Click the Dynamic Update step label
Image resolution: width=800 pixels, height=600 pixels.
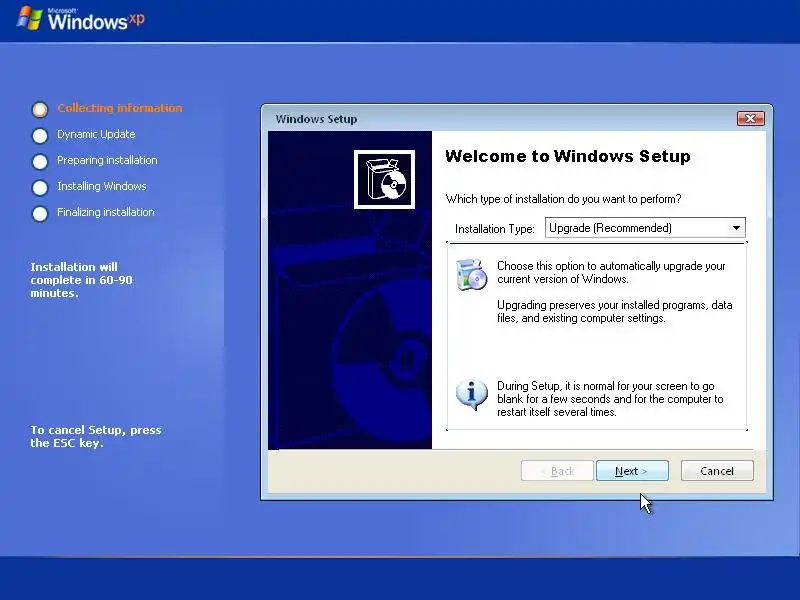[x=96, y=134]
